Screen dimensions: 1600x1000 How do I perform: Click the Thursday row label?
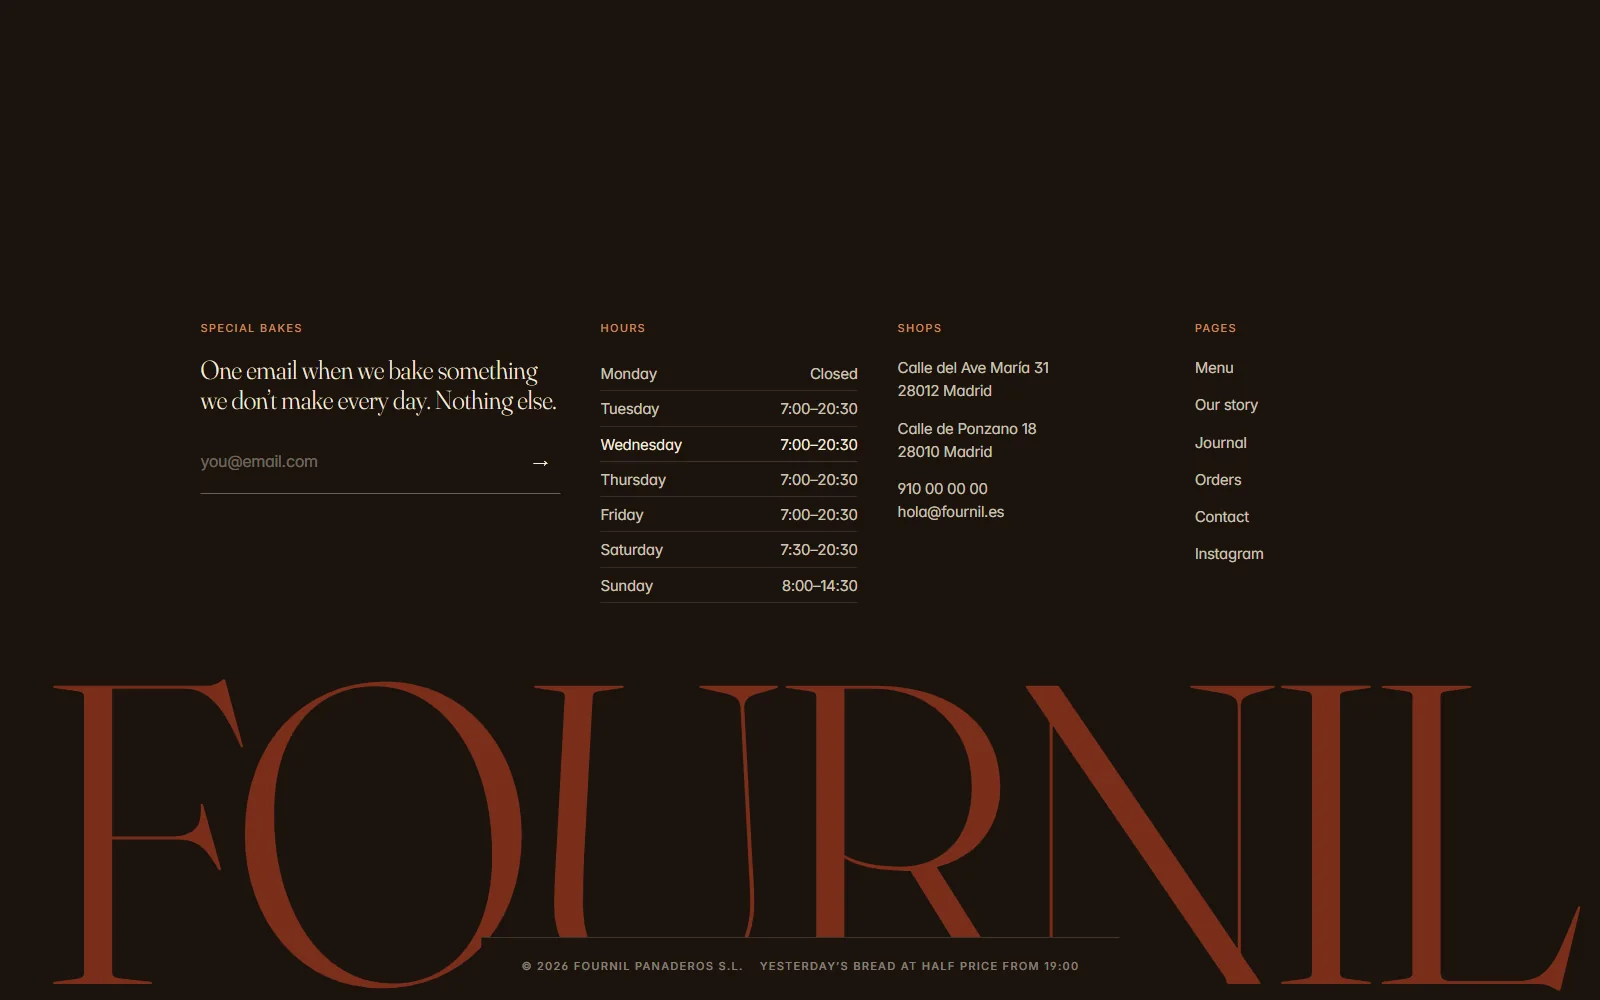pyautogui.click(x=633, y=480)
